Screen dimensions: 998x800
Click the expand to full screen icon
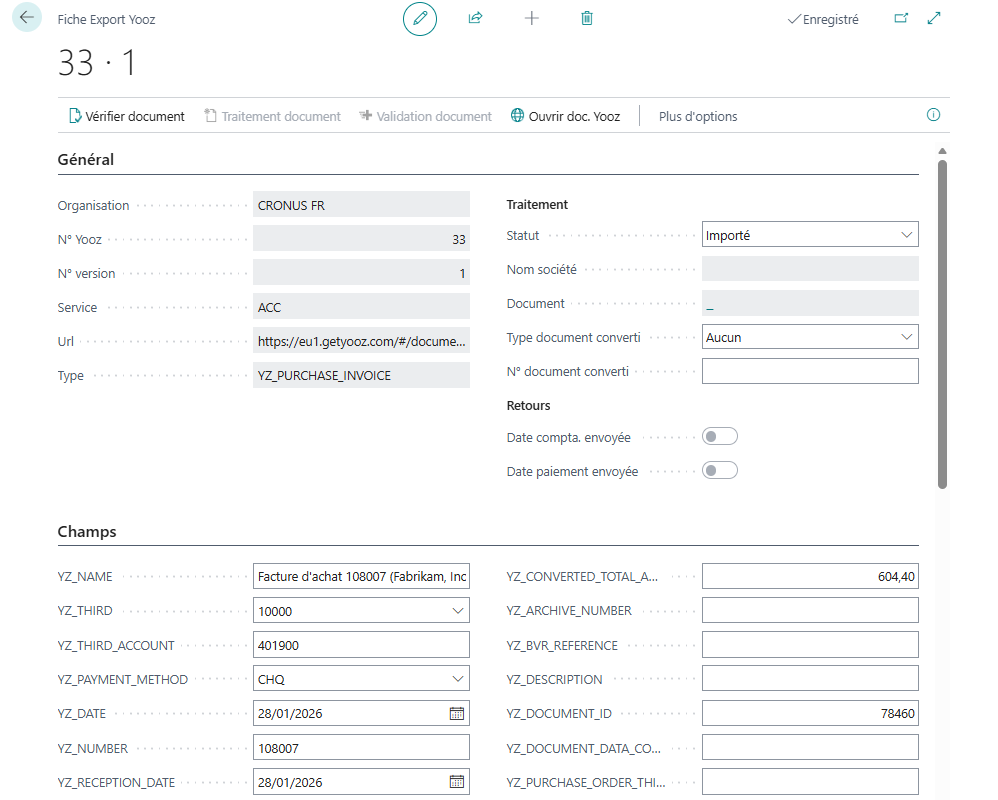coord(935,18)
